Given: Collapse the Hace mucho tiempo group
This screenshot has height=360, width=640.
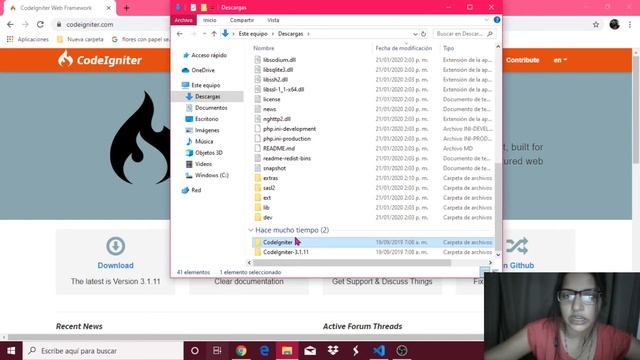Looking at the screenshot, I should click(251, 230).
